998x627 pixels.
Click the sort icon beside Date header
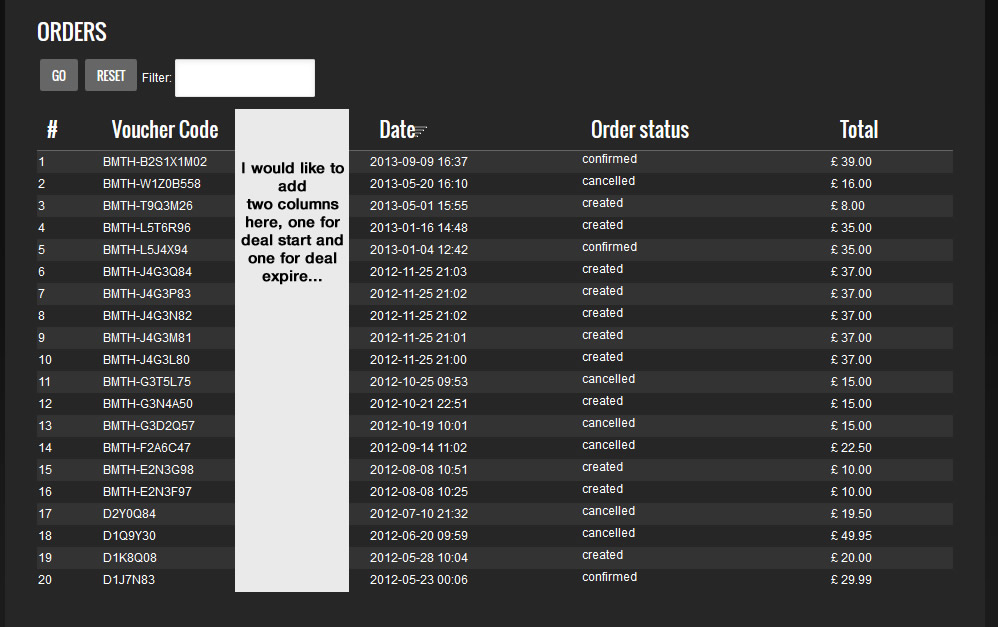pos(421,130)
